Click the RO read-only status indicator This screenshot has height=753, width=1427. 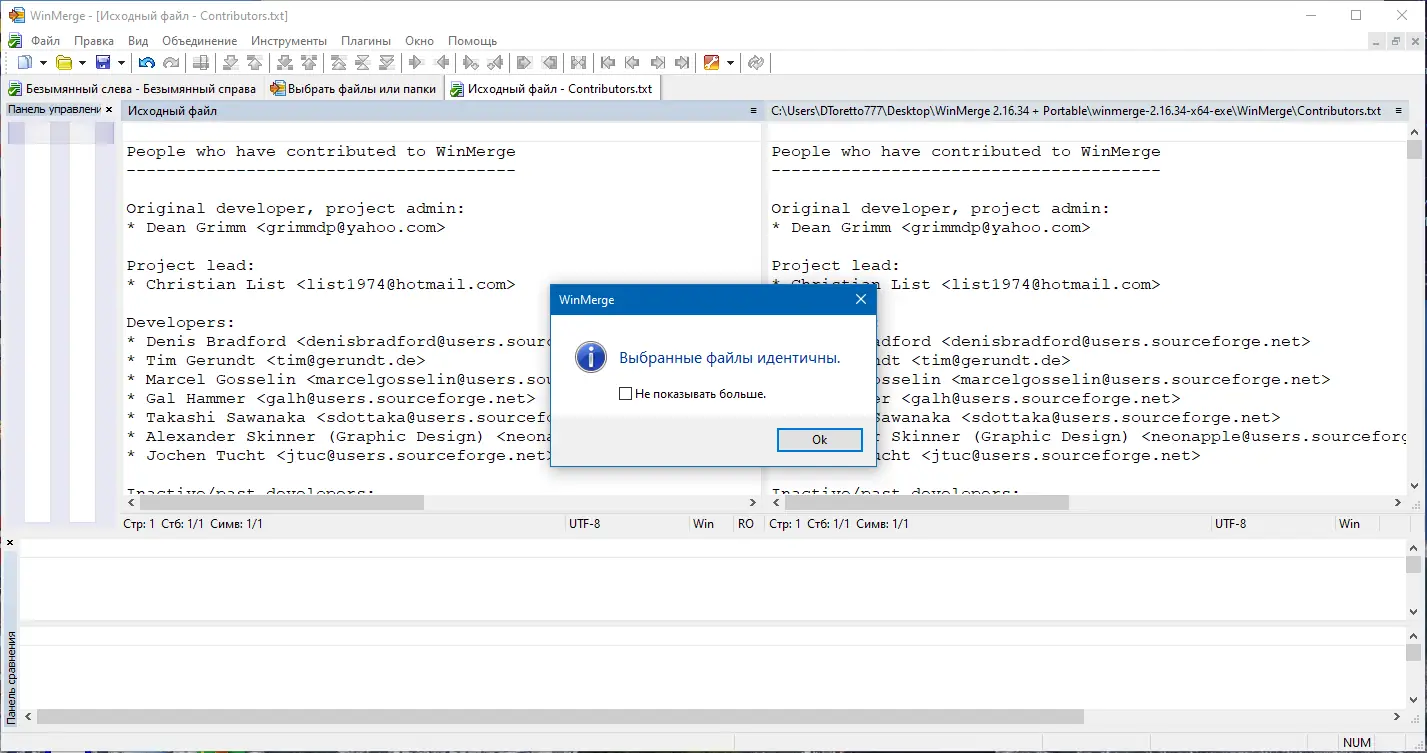746,524
